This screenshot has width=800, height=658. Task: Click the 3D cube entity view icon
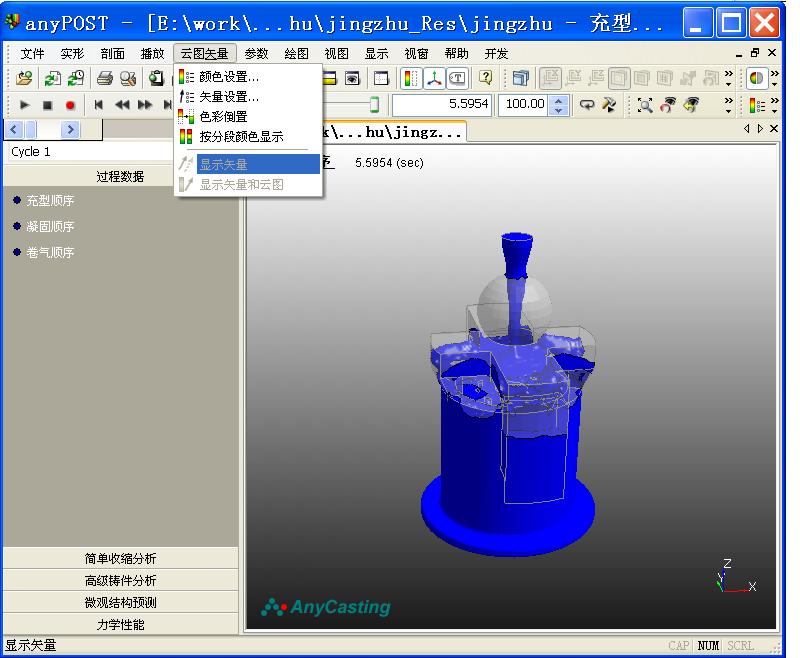pyautogui.click(x=520, y=78)
